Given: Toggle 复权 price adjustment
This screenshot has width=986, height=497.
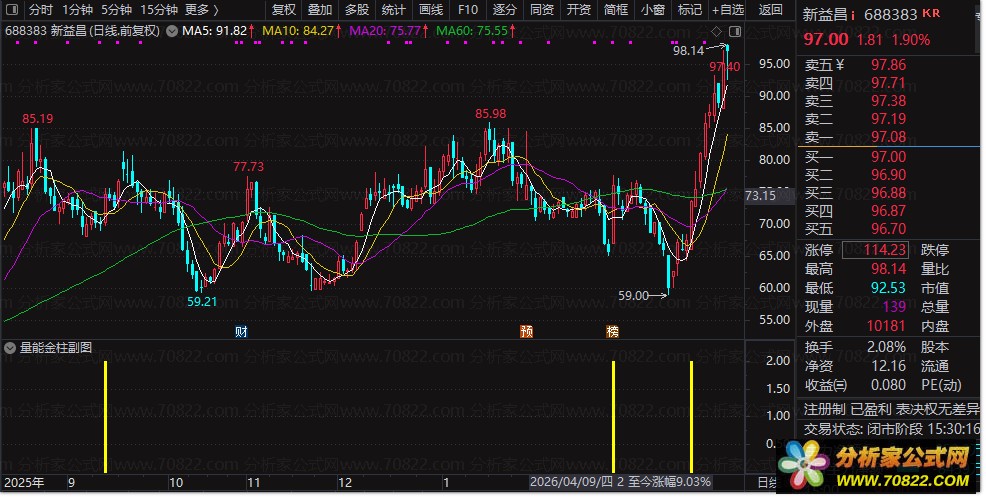Looking at the screenshot, I should coord(284,10).
